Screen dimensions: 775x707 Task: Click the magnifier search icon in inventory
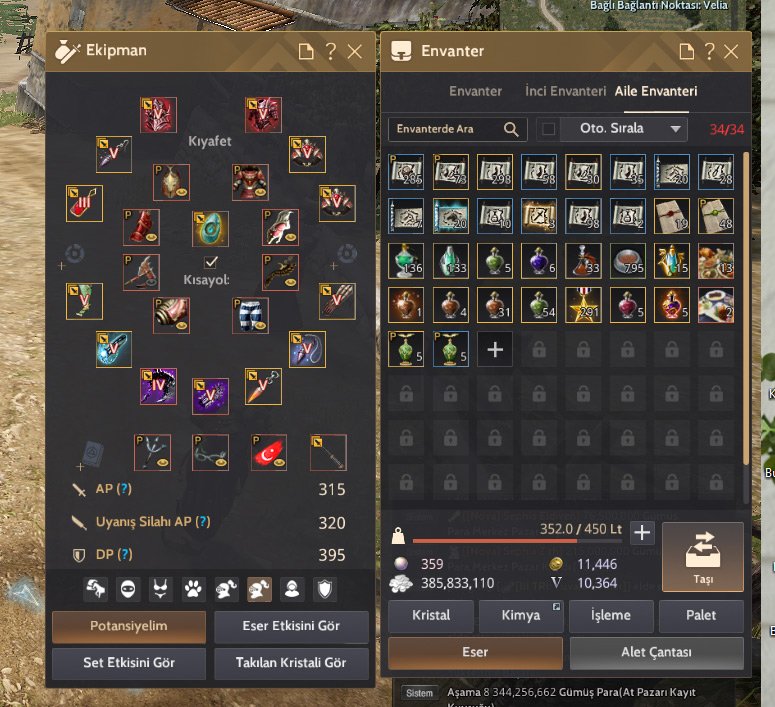point(511,130)
